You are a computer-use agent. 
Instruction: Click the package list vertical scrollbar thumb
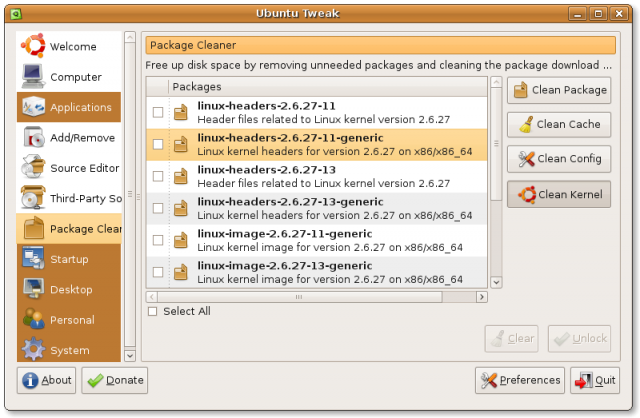click(496, 144)
